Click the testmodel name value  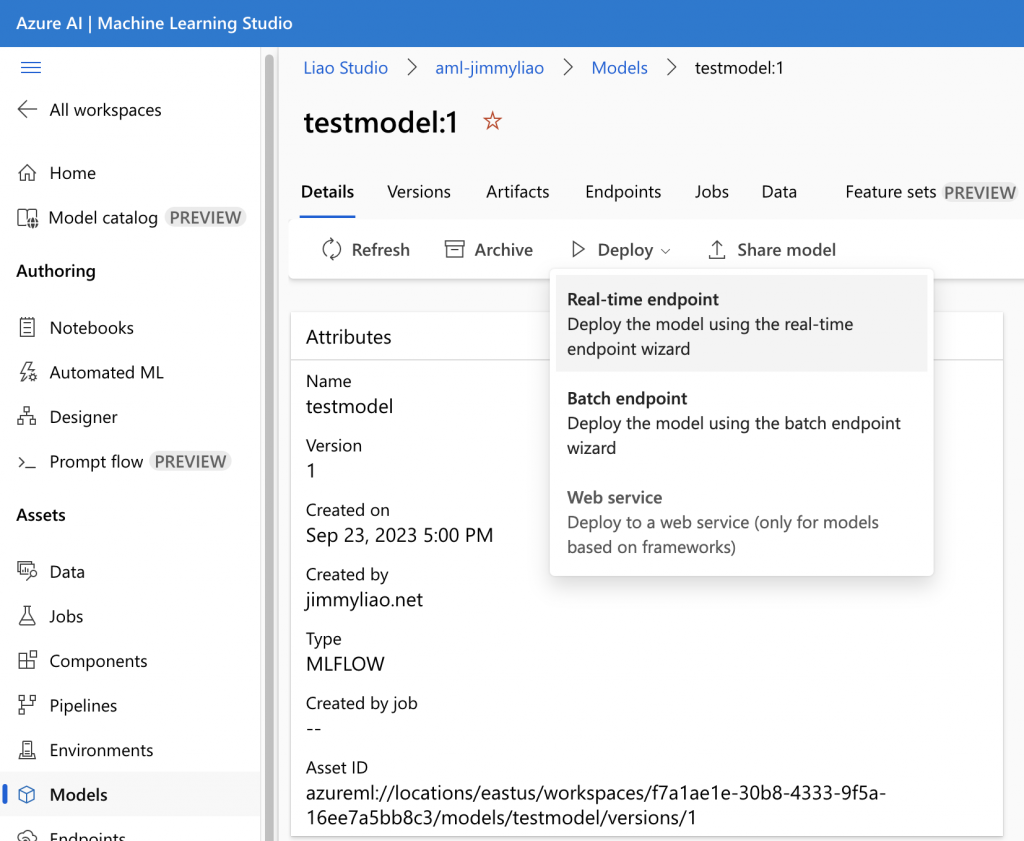tap(349, 406)
